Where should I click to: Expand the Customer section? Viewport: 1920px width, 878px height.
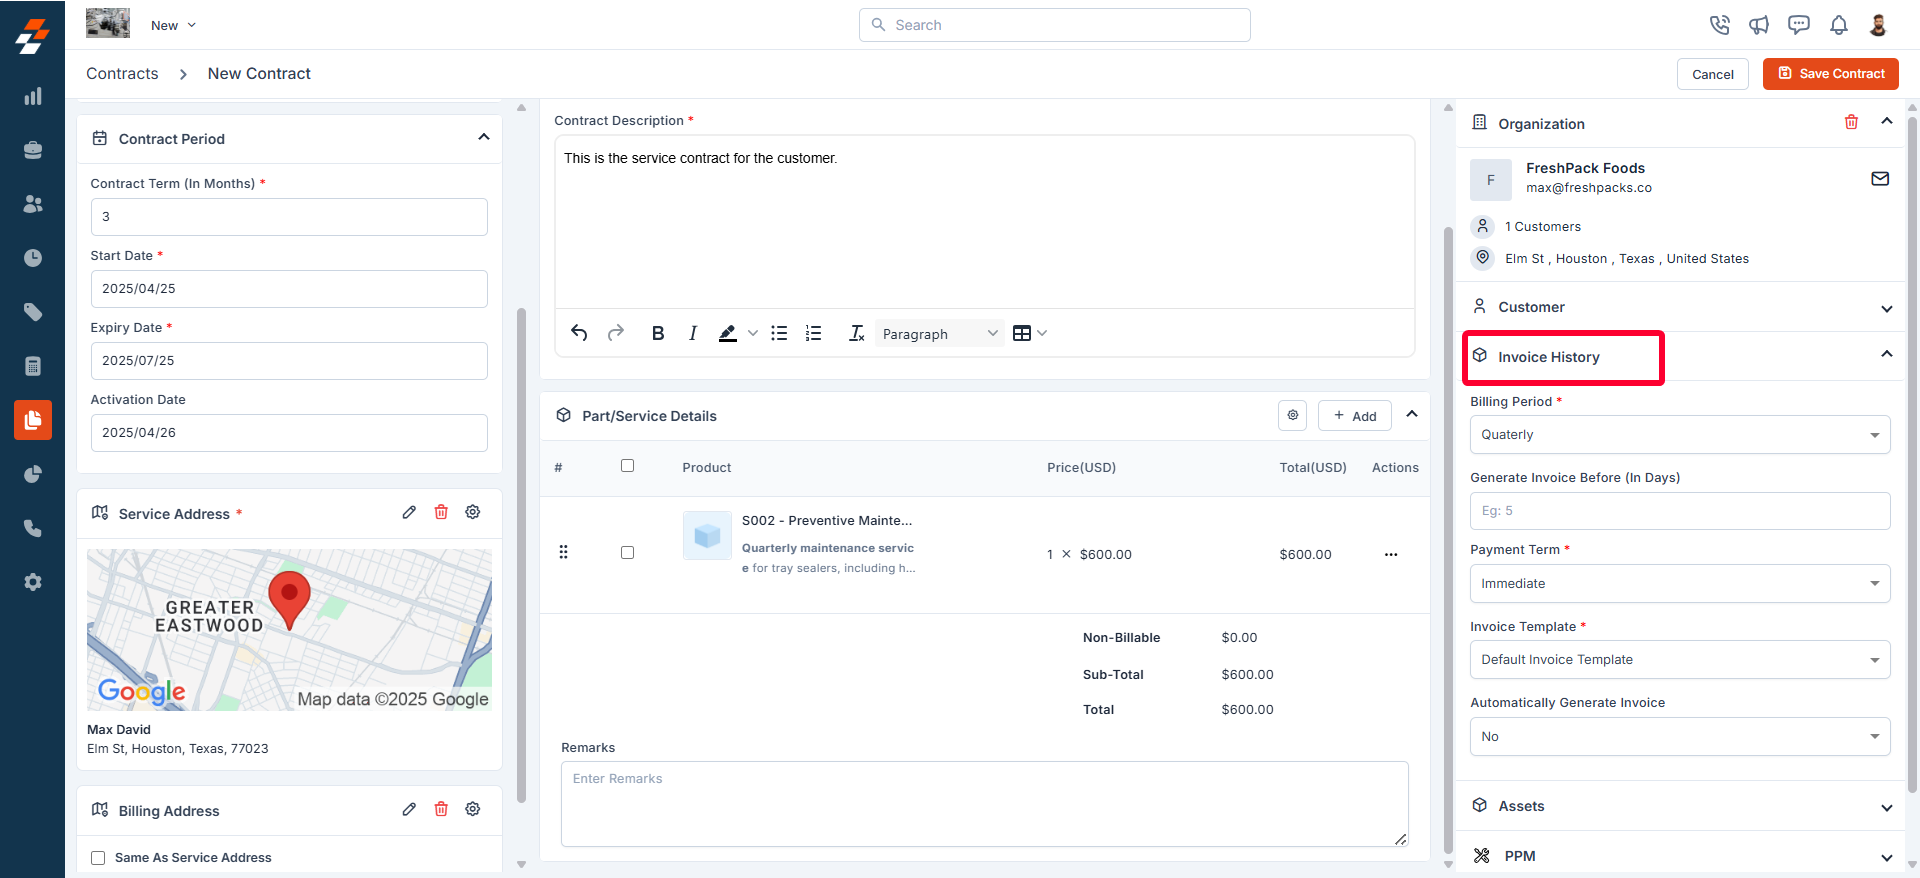[1887, 308]
